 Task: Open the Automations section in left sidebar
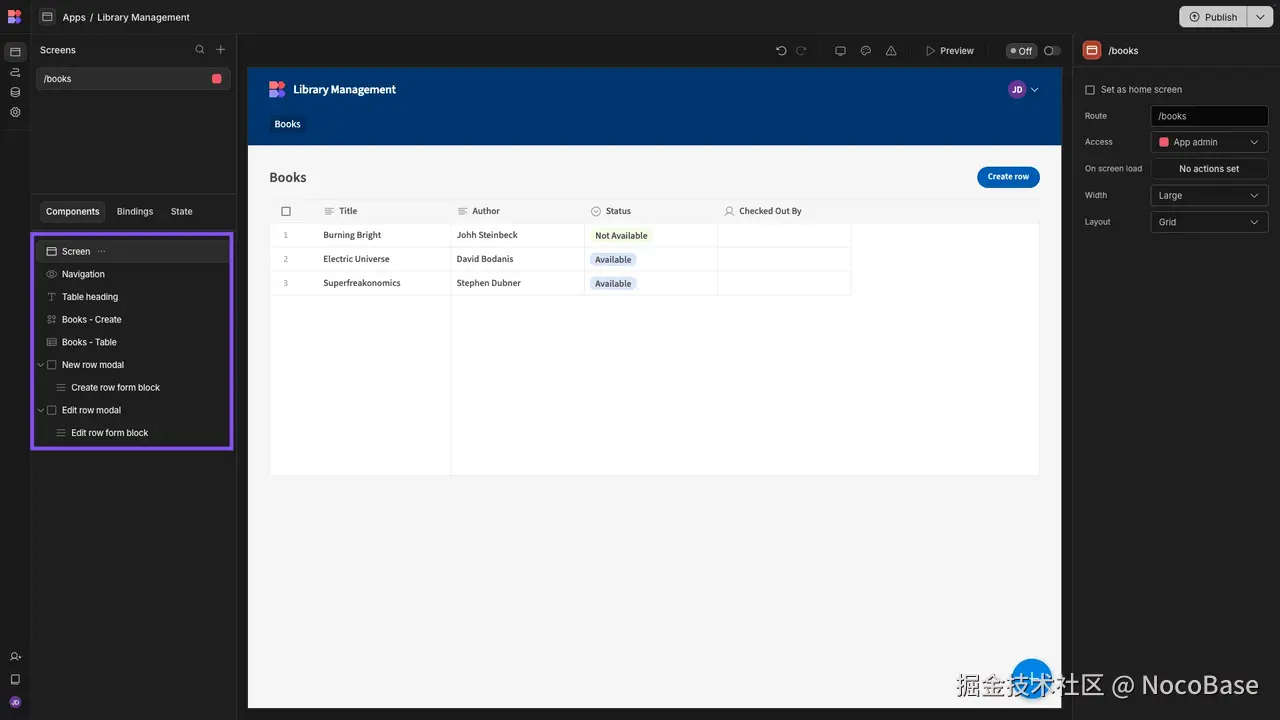[x=15, y=72]
